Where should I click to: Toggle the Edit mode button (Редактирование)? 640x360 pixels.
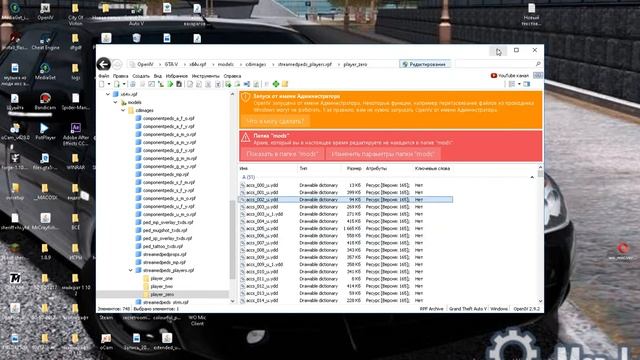coord(424,64)
